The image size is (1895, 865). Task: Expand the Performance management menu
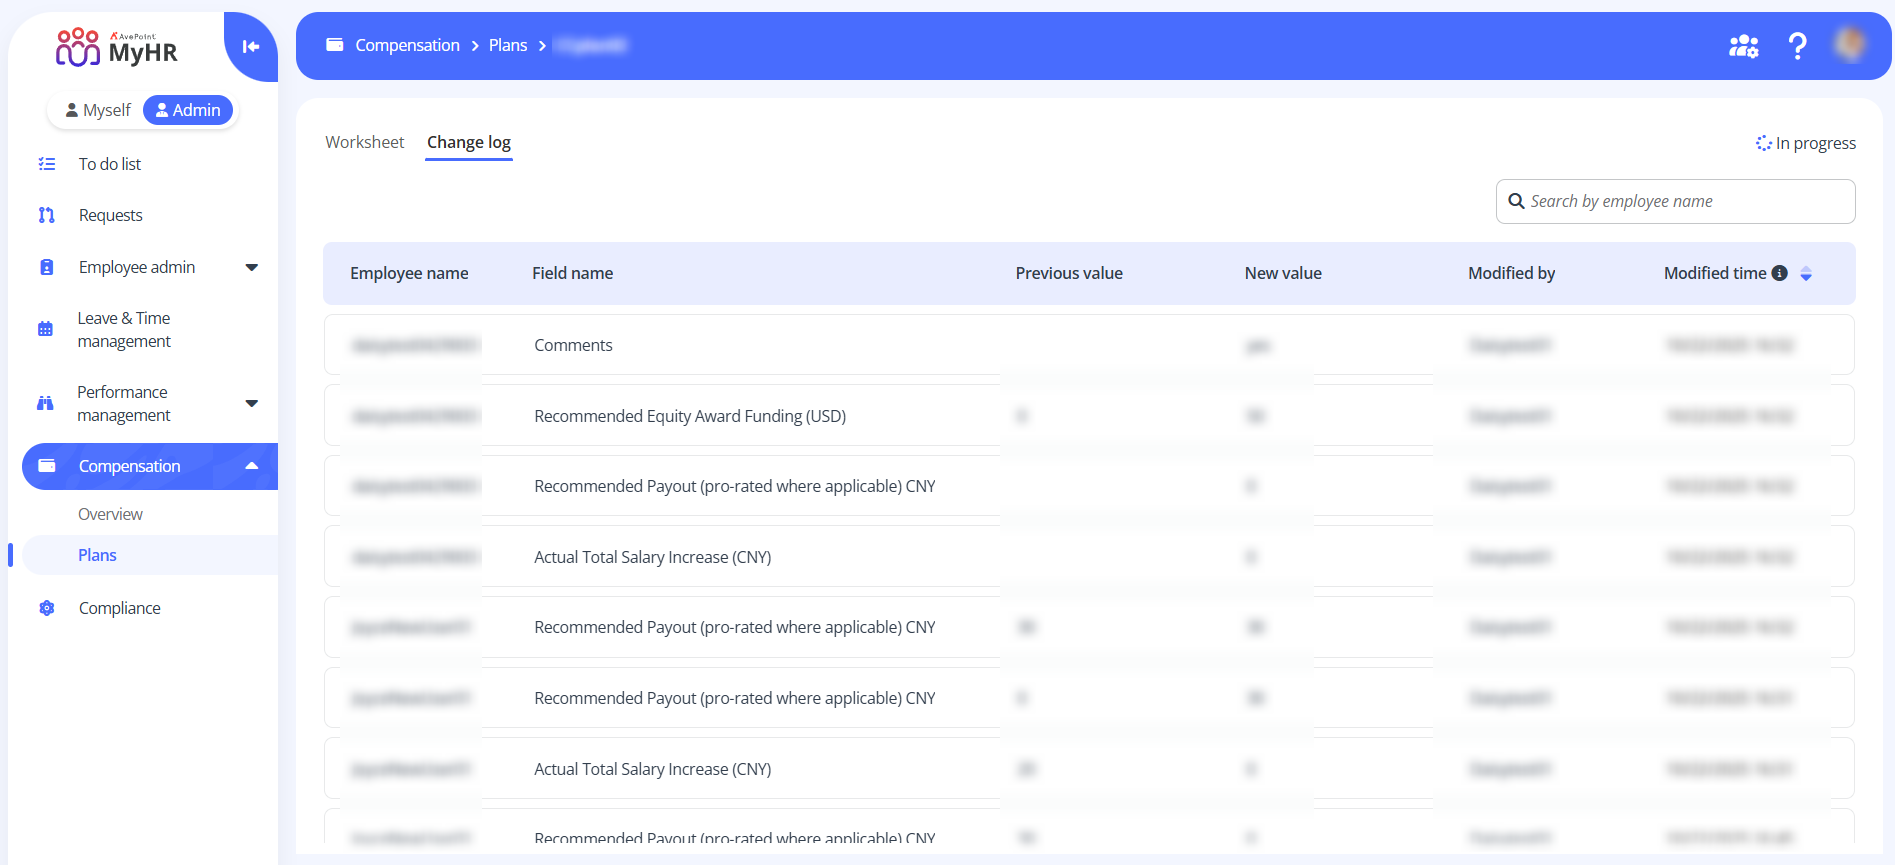[x=251, y=403]
